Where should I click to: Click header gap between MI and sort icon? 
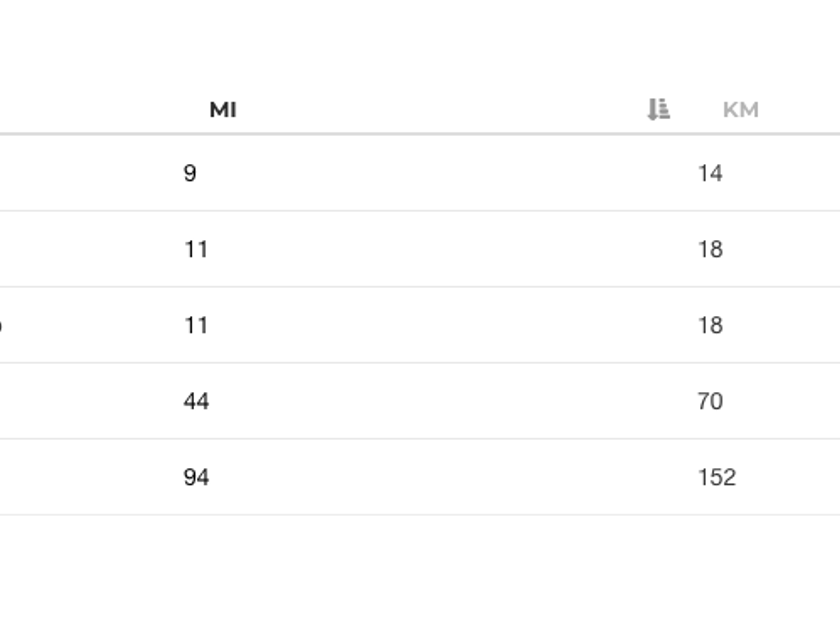point(440,110)
